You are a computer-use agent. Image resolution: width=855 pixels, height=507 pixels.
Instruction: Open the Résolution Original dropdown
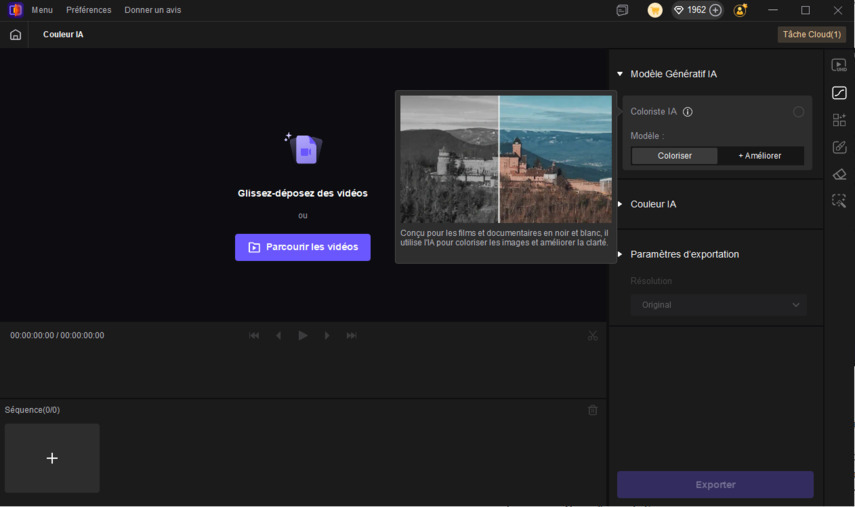click(718, 305)
